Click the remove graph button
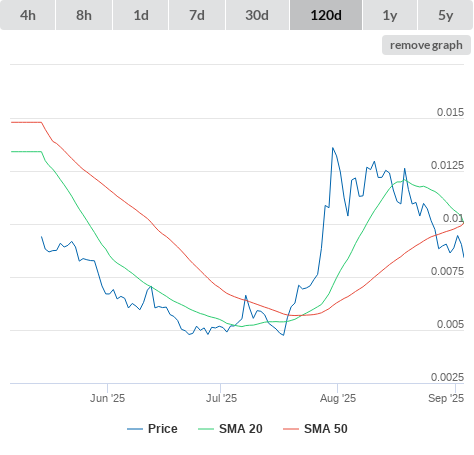The height and width of the screenshot is (455, 474). tap(426, 45)
